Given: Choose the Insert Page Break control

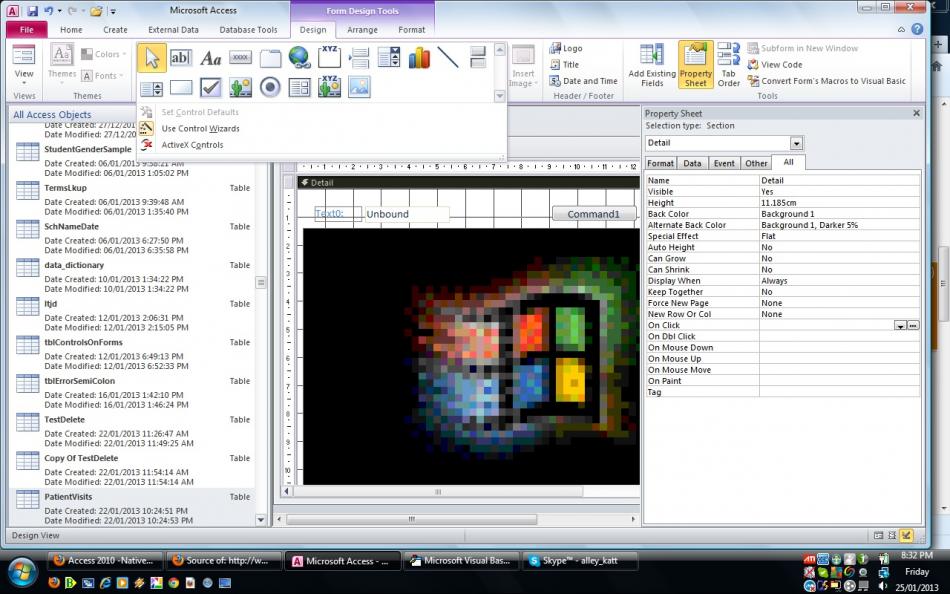Looking at the screenshot, I should [359, 58].
